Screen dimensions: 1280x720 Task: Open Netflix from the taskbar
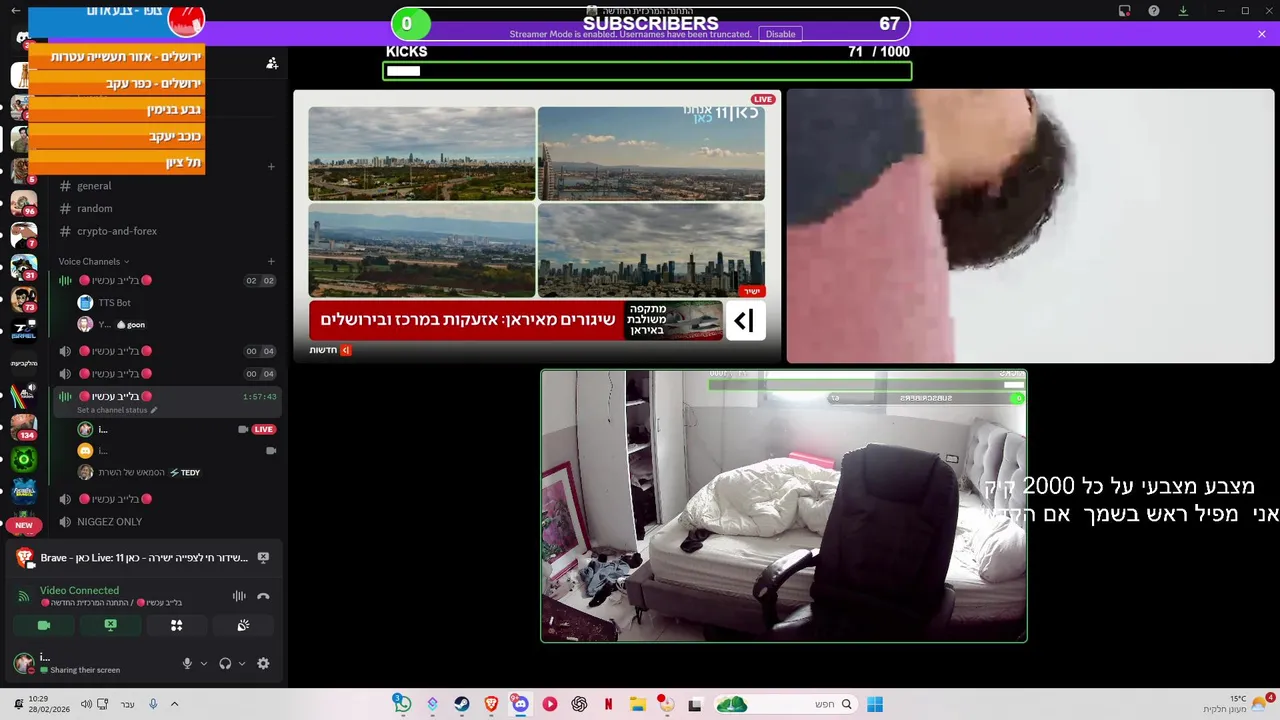point(608,704)
